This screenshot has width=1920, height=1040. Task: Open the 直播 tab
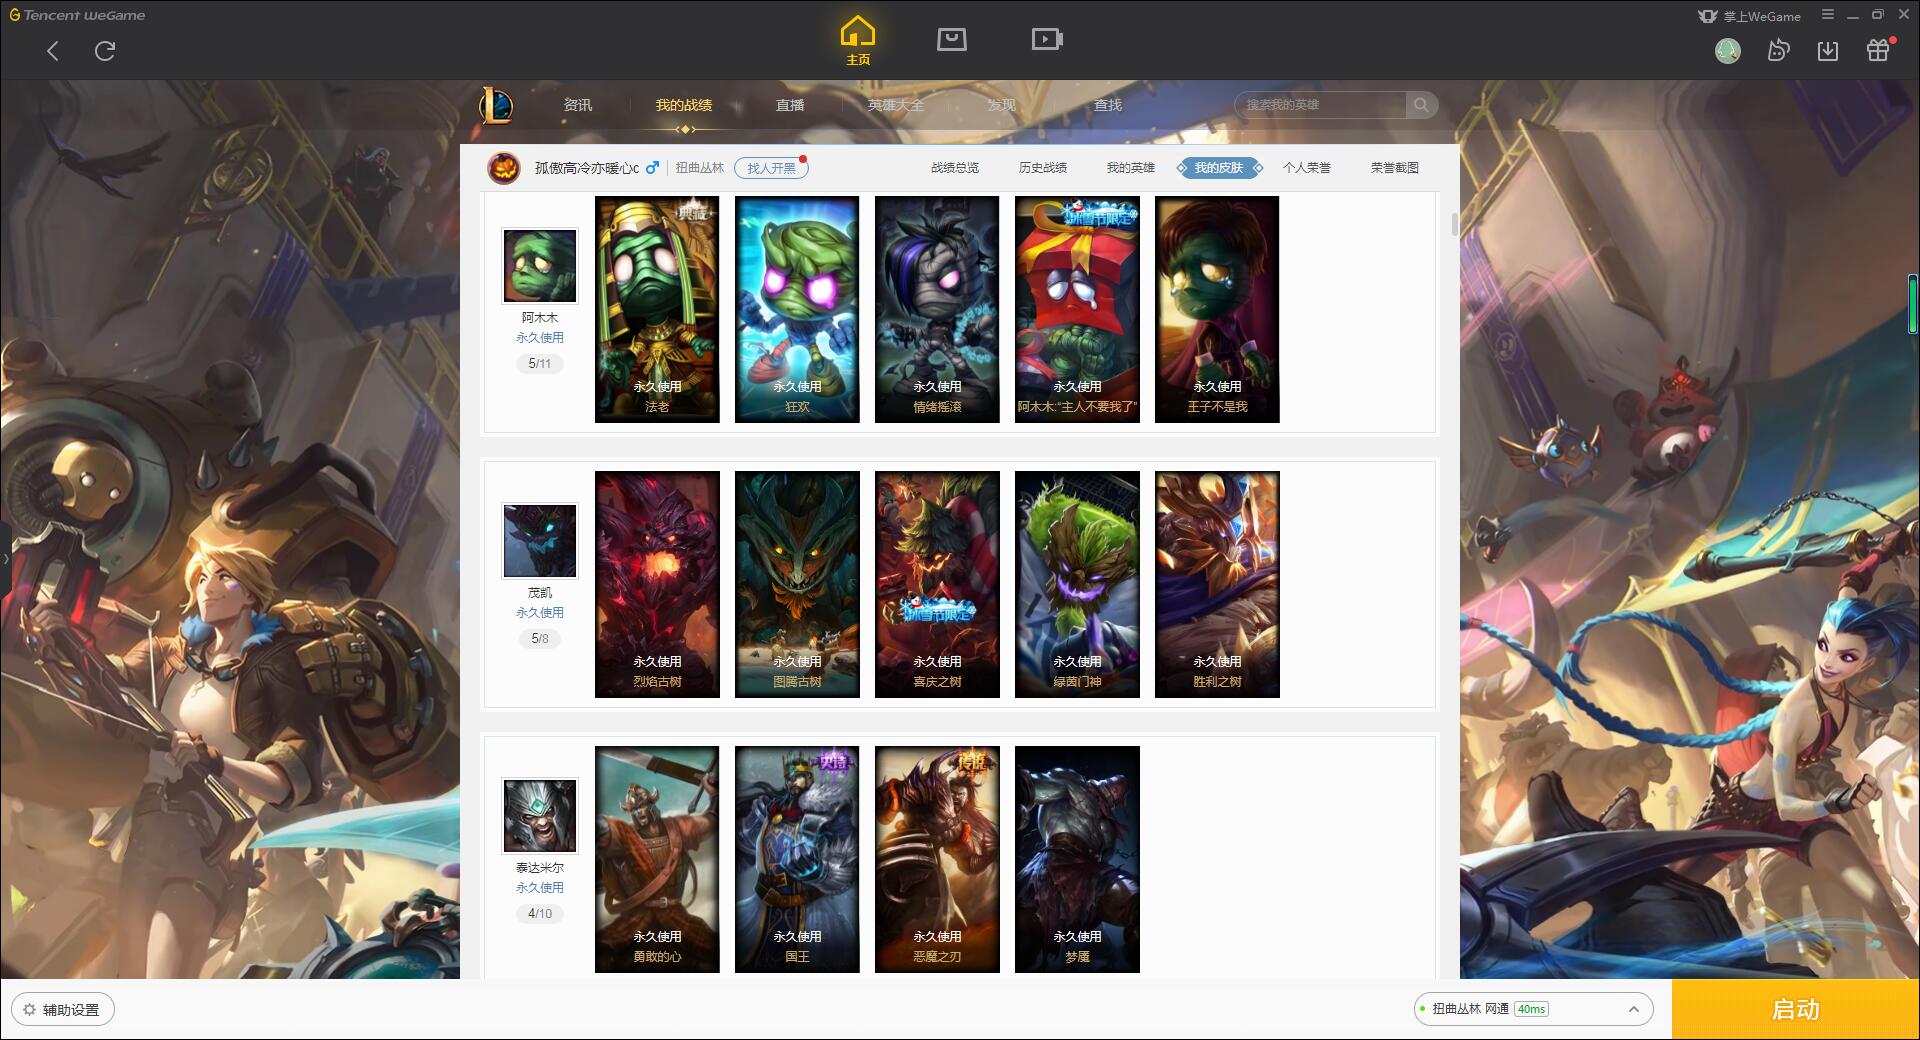[790, 105]
